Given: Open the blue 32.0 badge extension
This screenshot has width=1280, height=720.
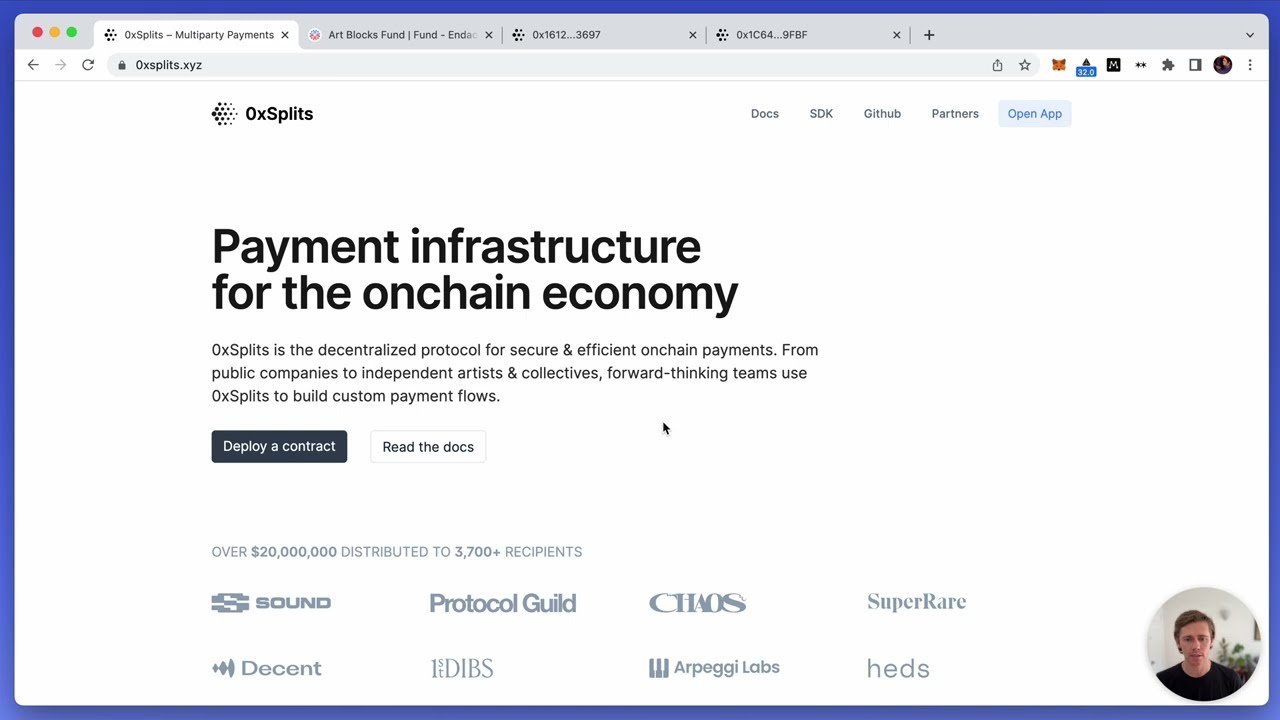Looking at the screenshot, I should click(1086, 66).
